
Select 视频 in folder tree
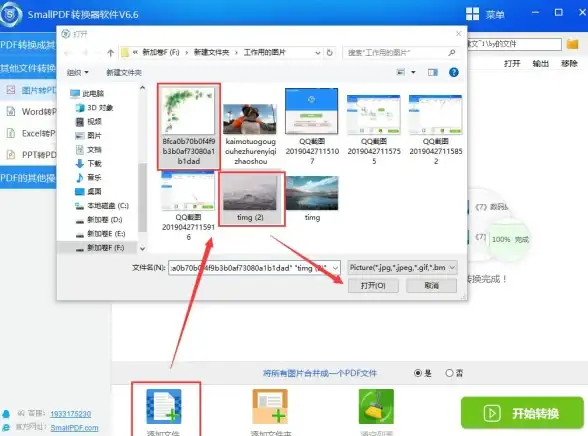(x=89, y=122)
